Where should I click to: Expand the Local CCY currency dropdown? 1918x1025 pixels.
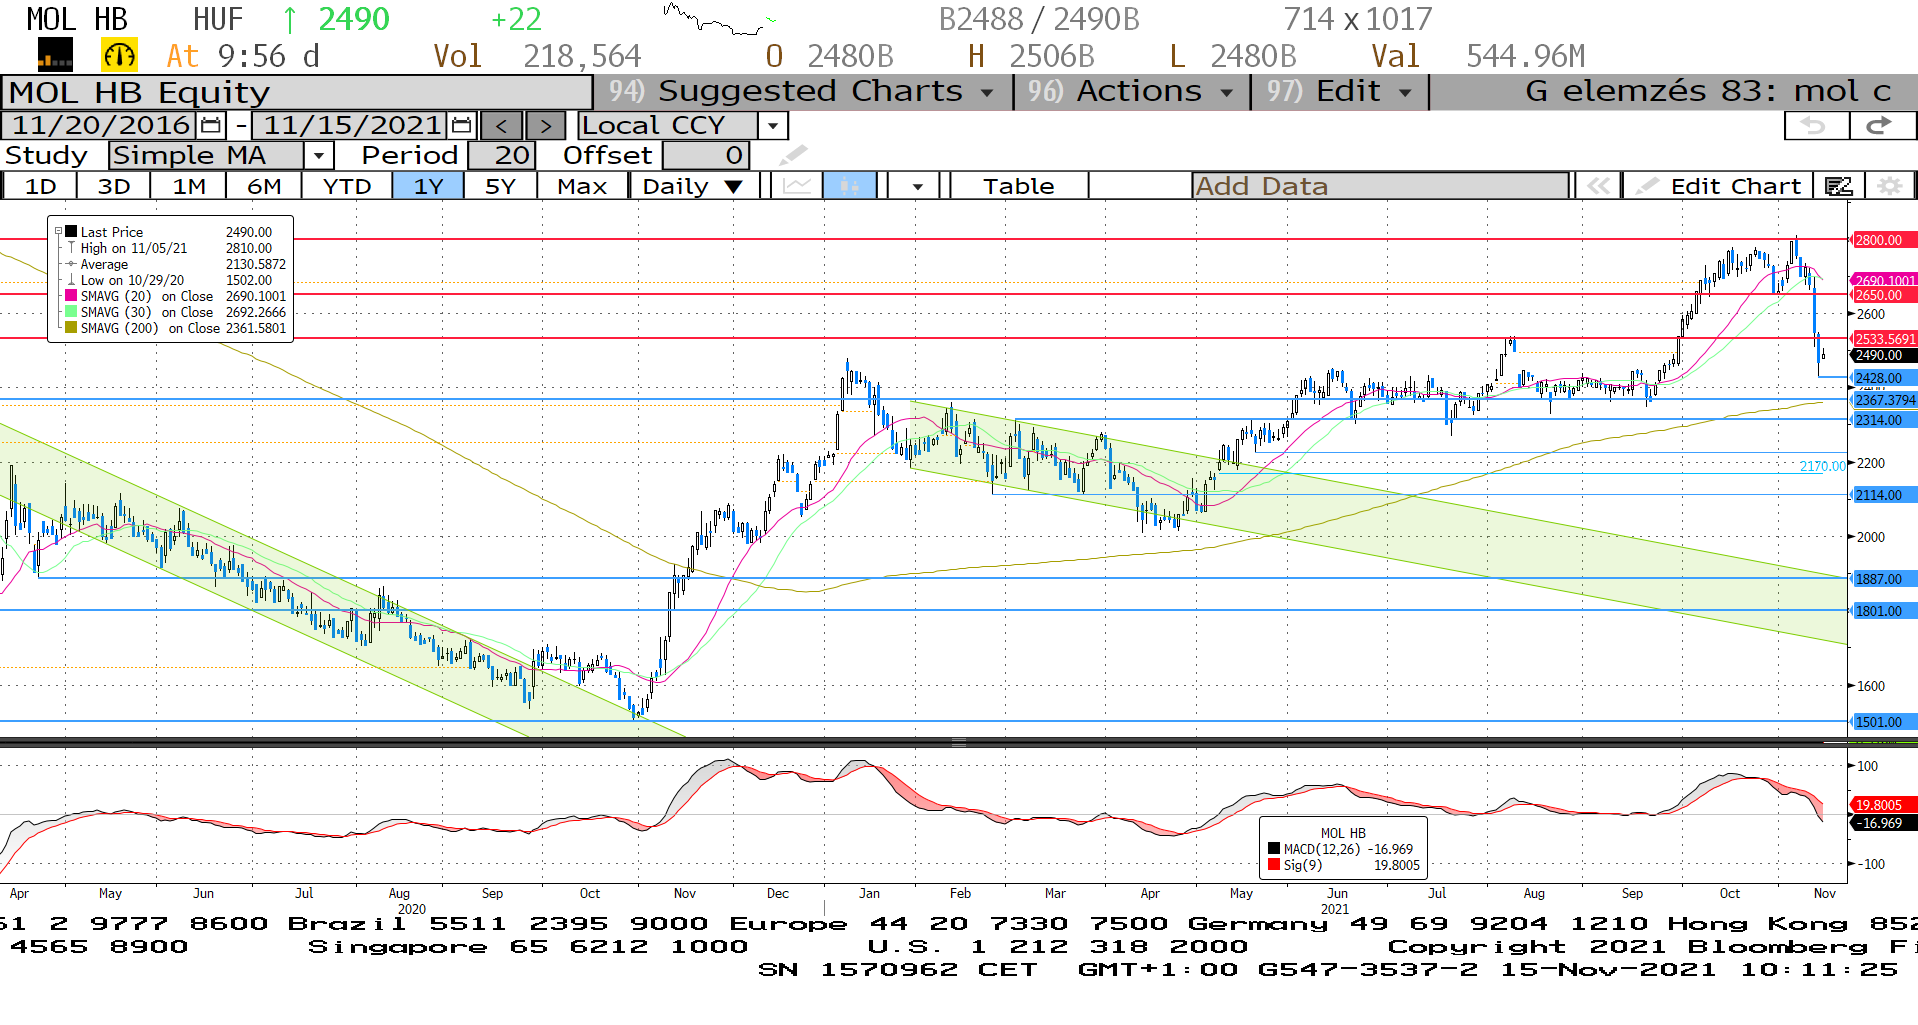pos(772,126)
